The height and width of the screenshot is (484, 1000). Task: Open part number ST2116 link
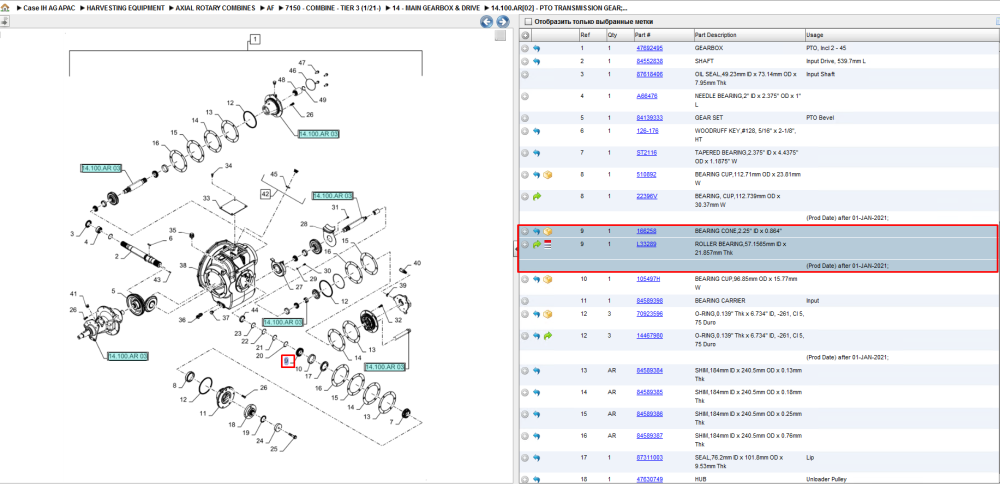click(x=647, y=153)
